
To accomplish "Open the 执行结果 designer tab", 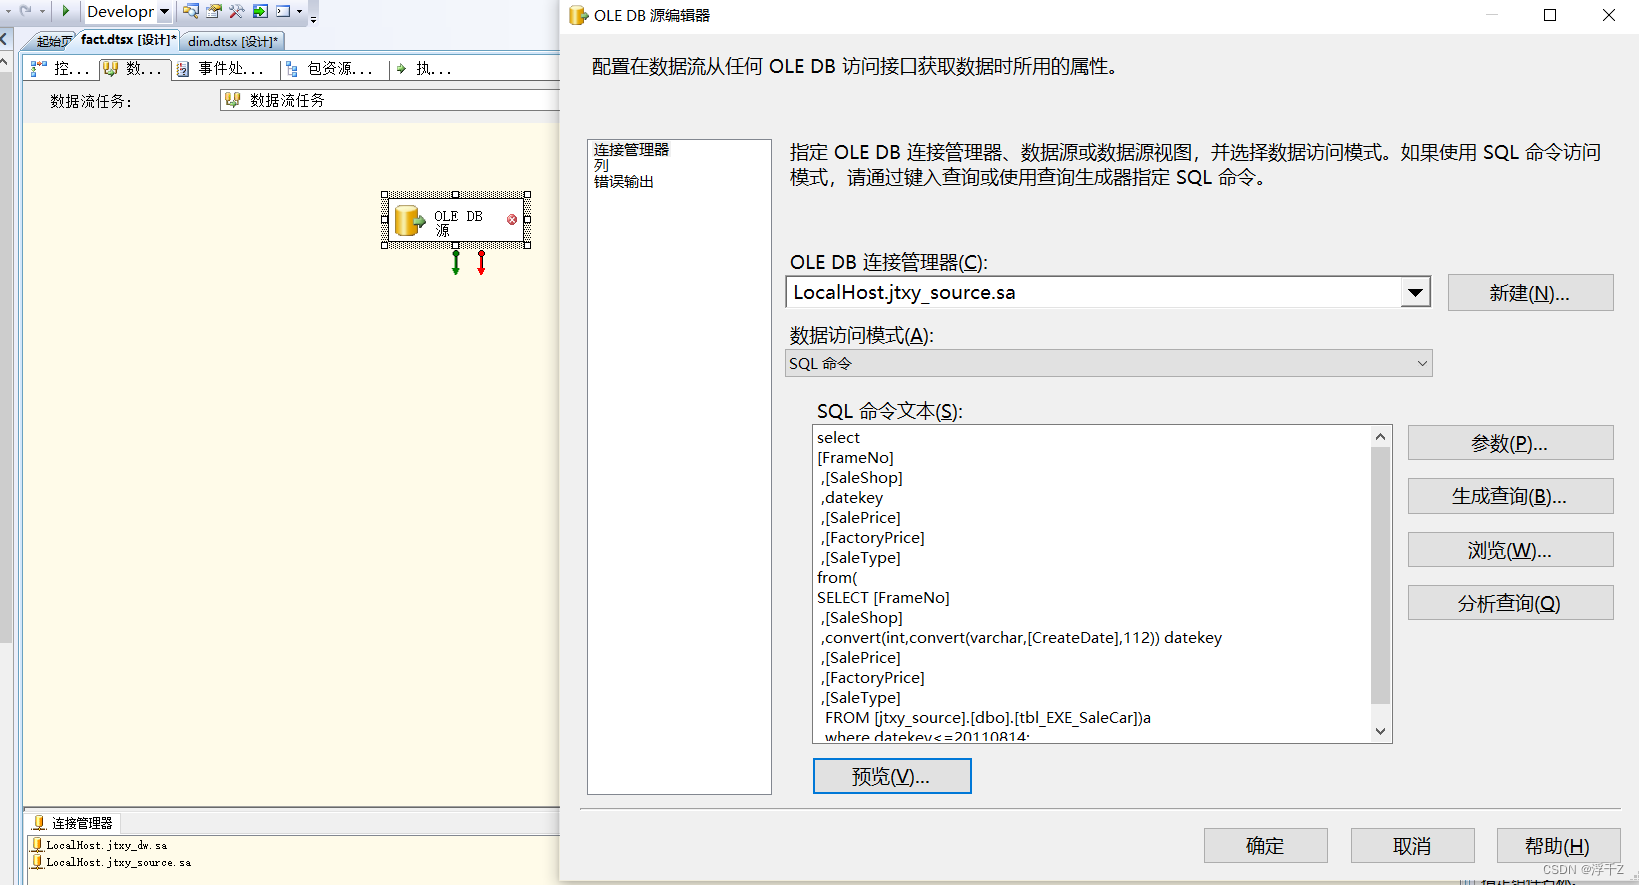I will 424,68.
